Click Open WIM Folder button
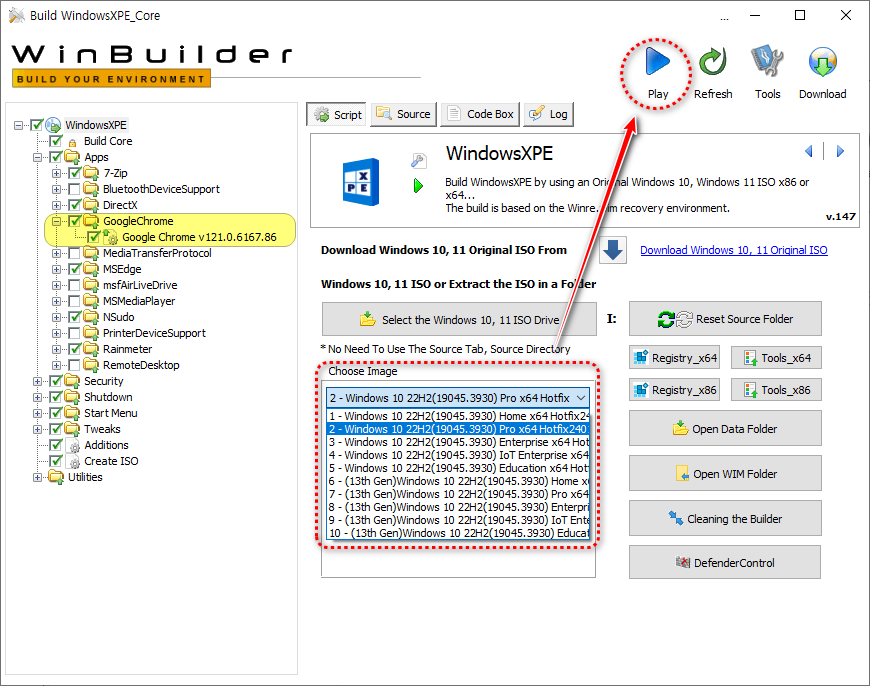The width and height of the screenshot is (870, 686). 725,473
